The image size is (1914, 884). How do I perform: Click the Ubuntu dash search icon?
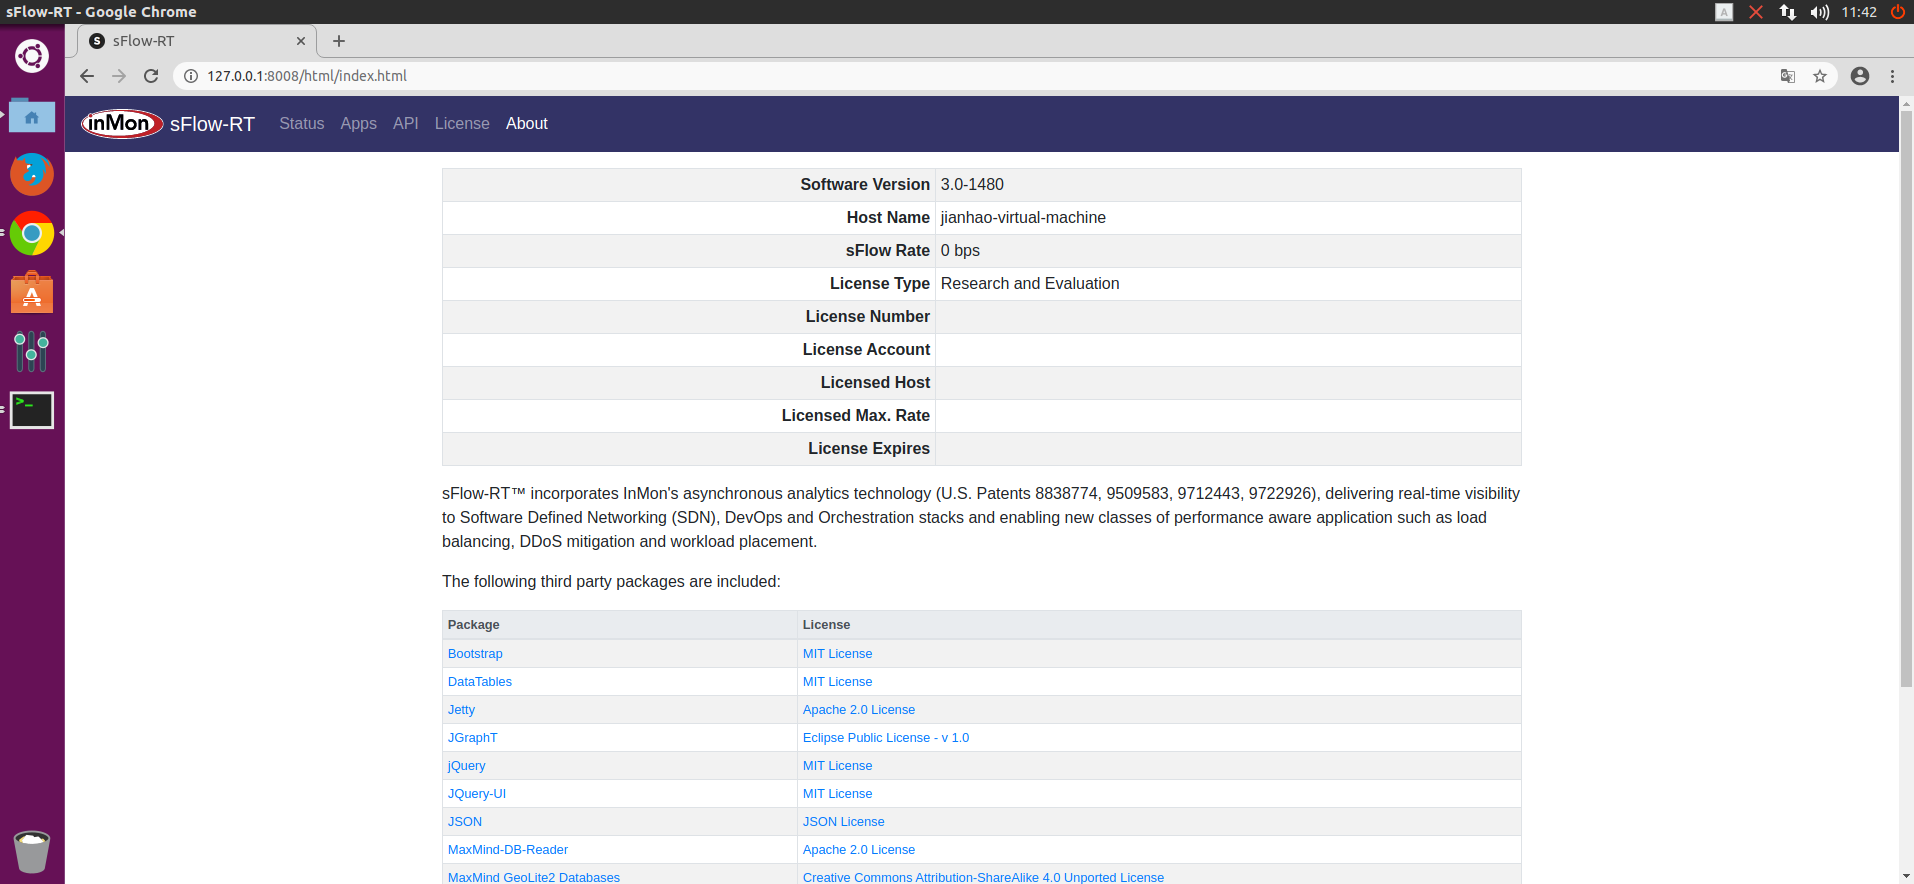pyautogui.click(x=32, y=56)
